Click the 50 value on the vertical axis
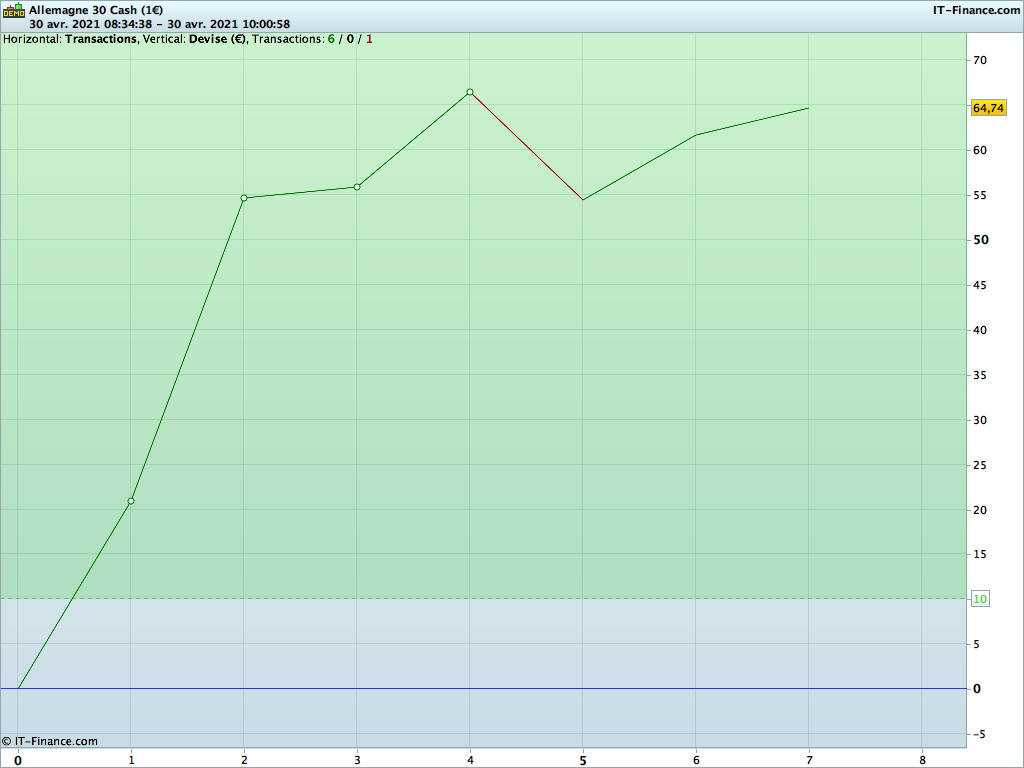Image resolution: width=1024 pixels, height=768 pixels. coord(980,240)
